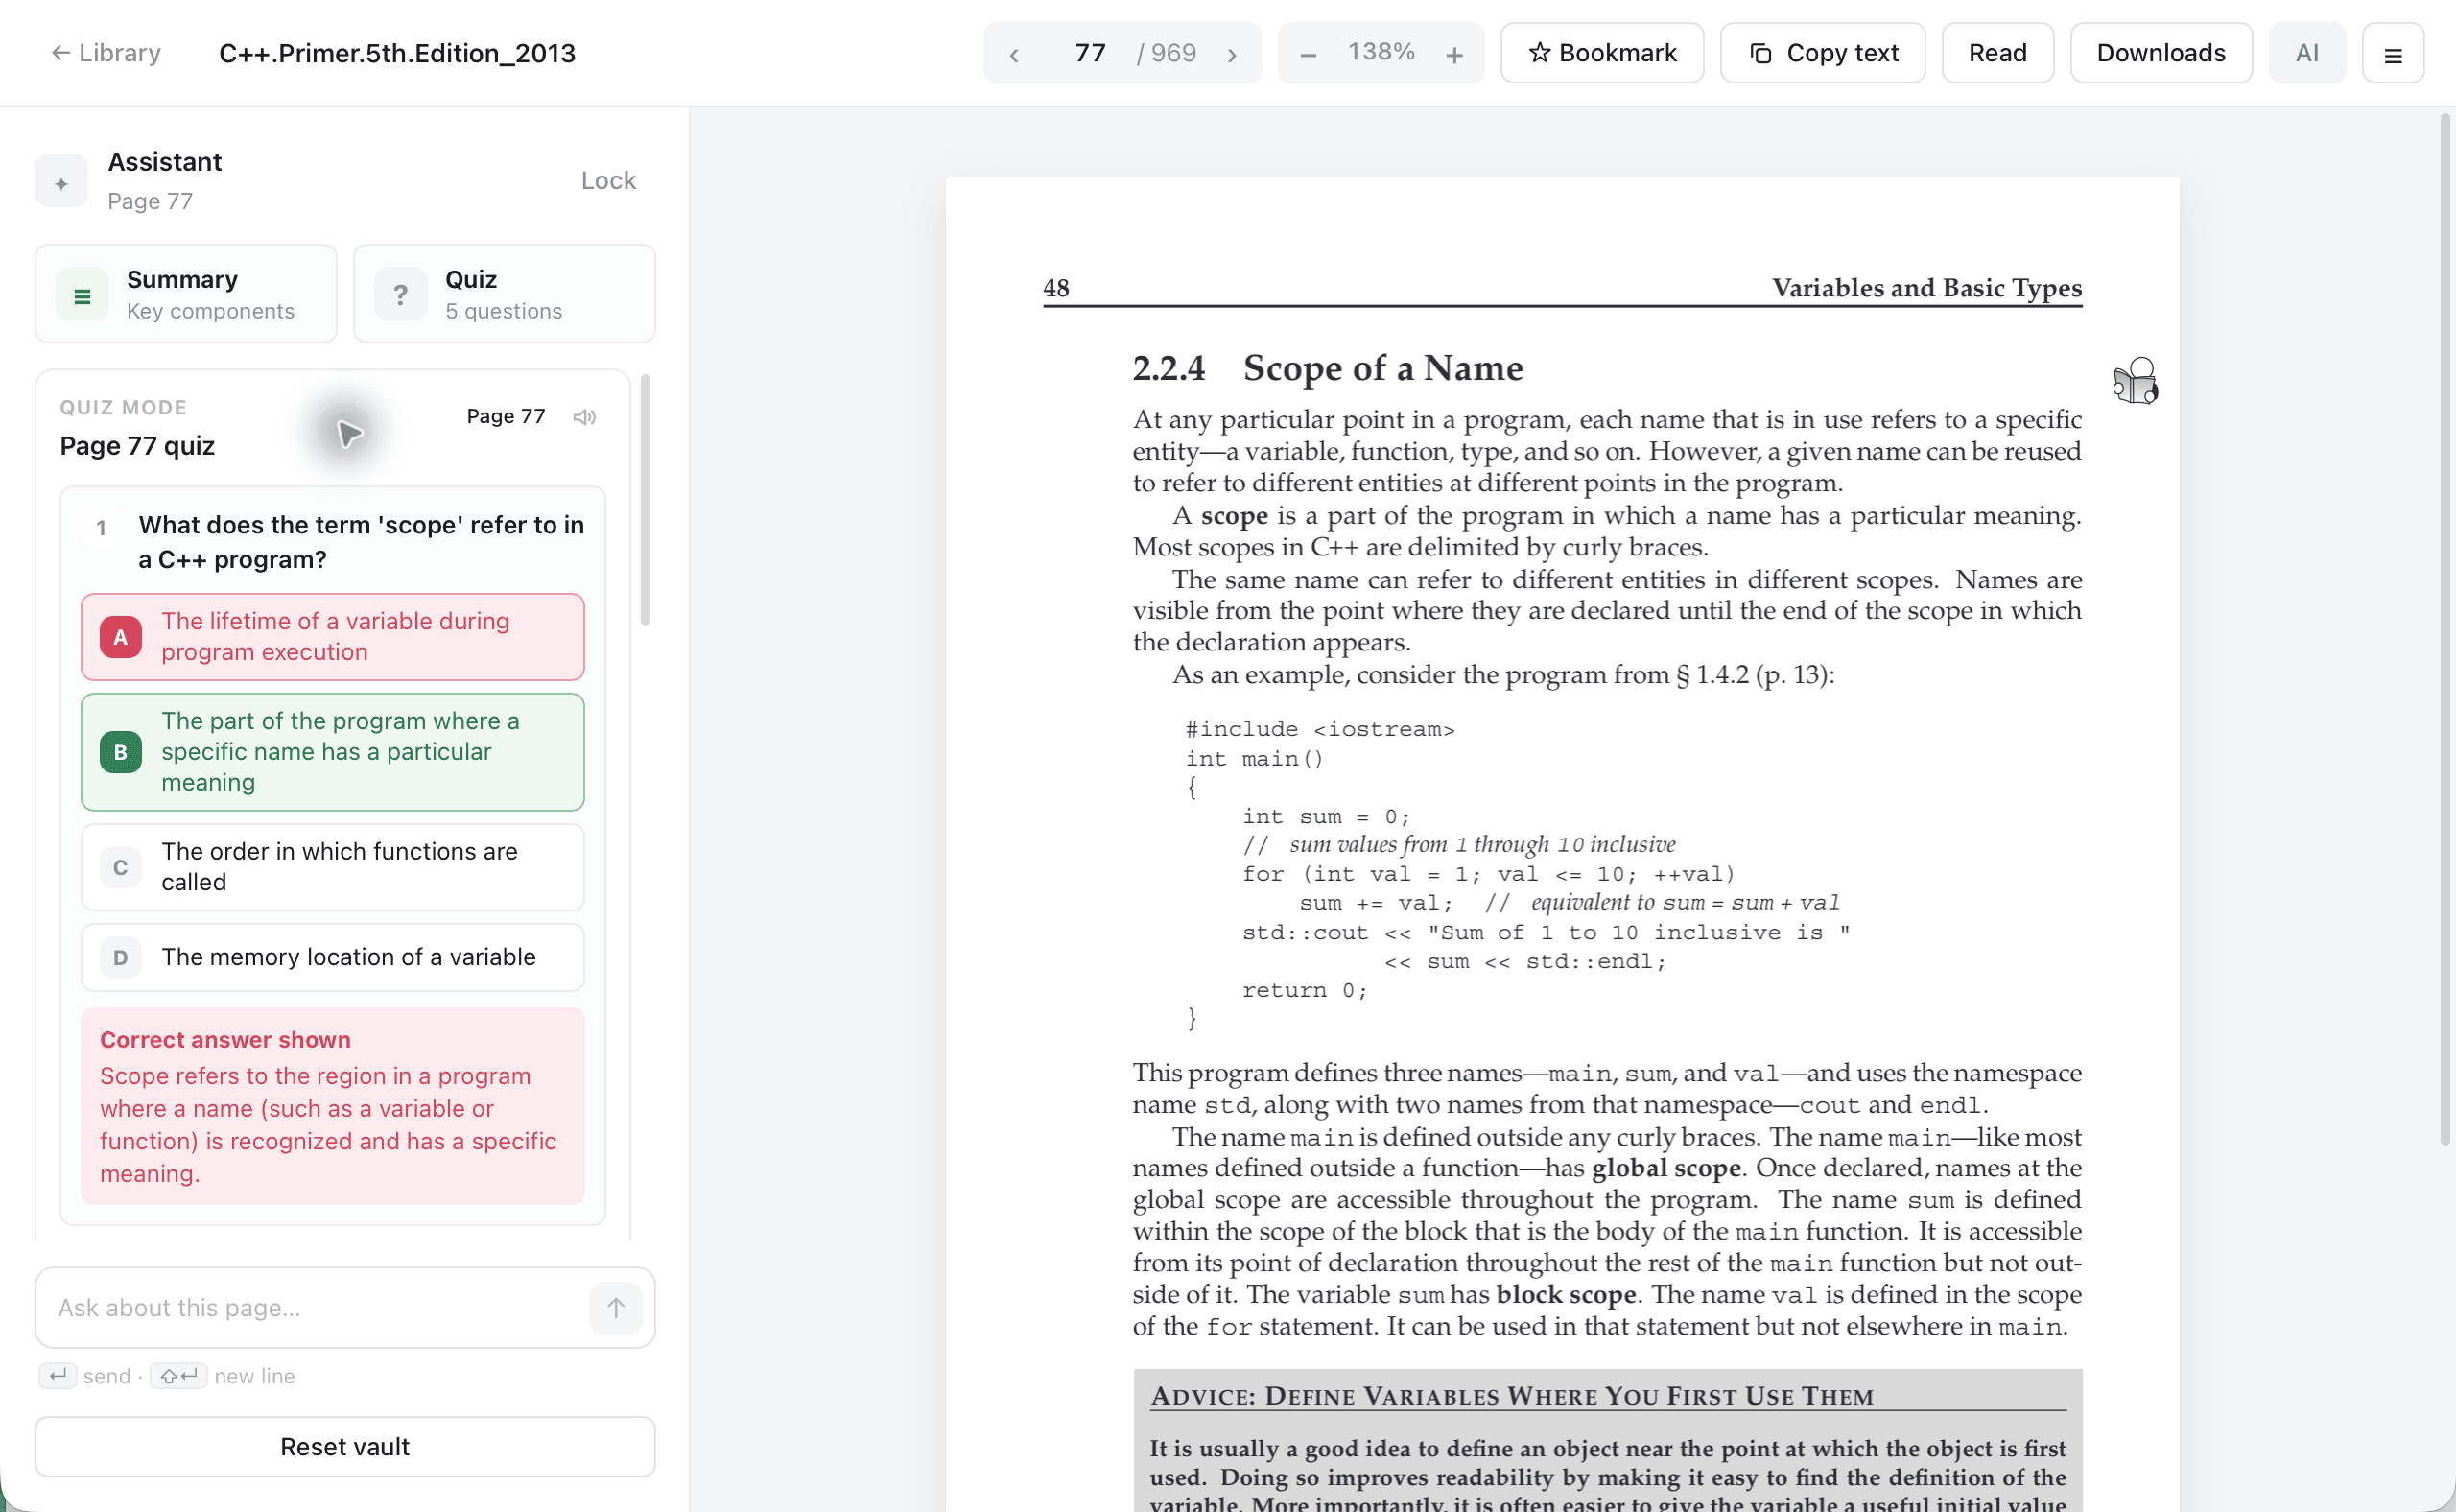Select answer D memory location of variable
The height and width of the screenshot is (1512, 2456).
click(x=332, y=957)
